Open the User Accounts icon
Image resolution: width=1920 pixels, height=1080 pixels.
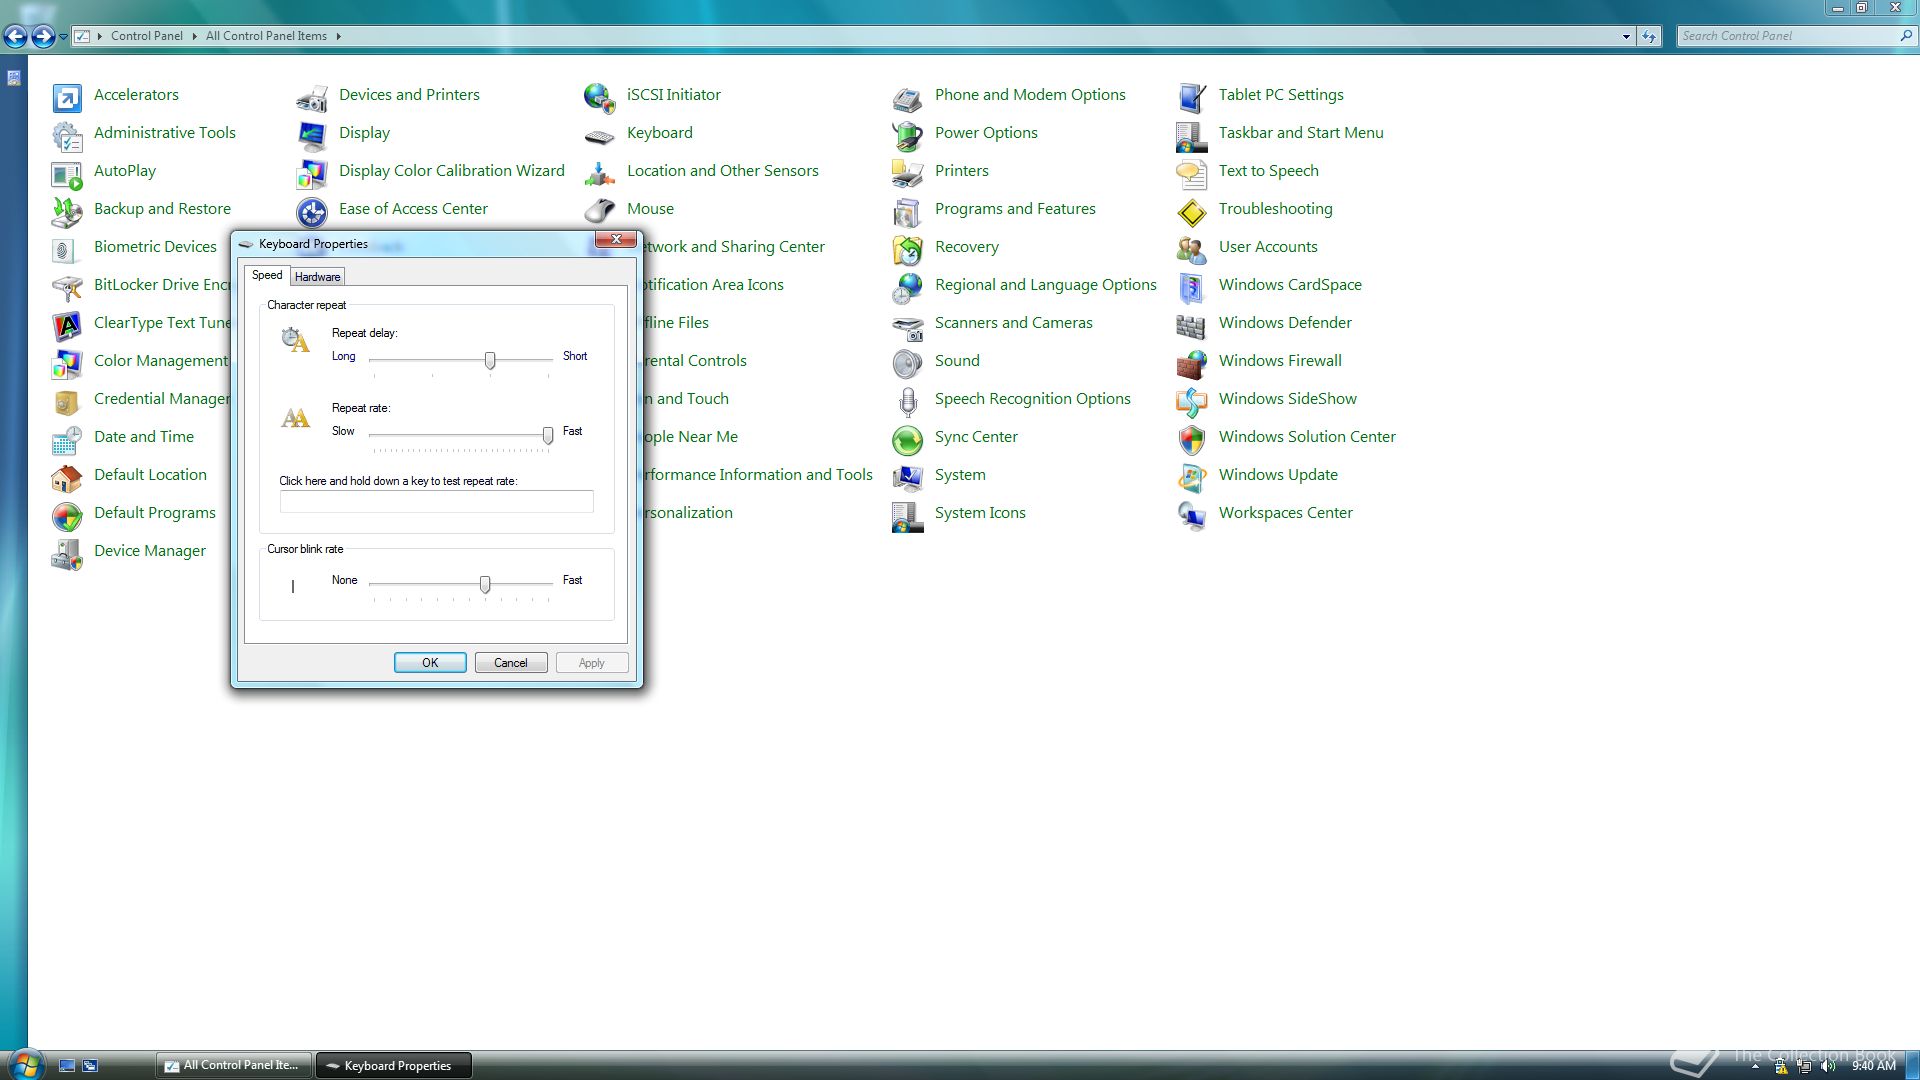click(x=1192, y=249)
